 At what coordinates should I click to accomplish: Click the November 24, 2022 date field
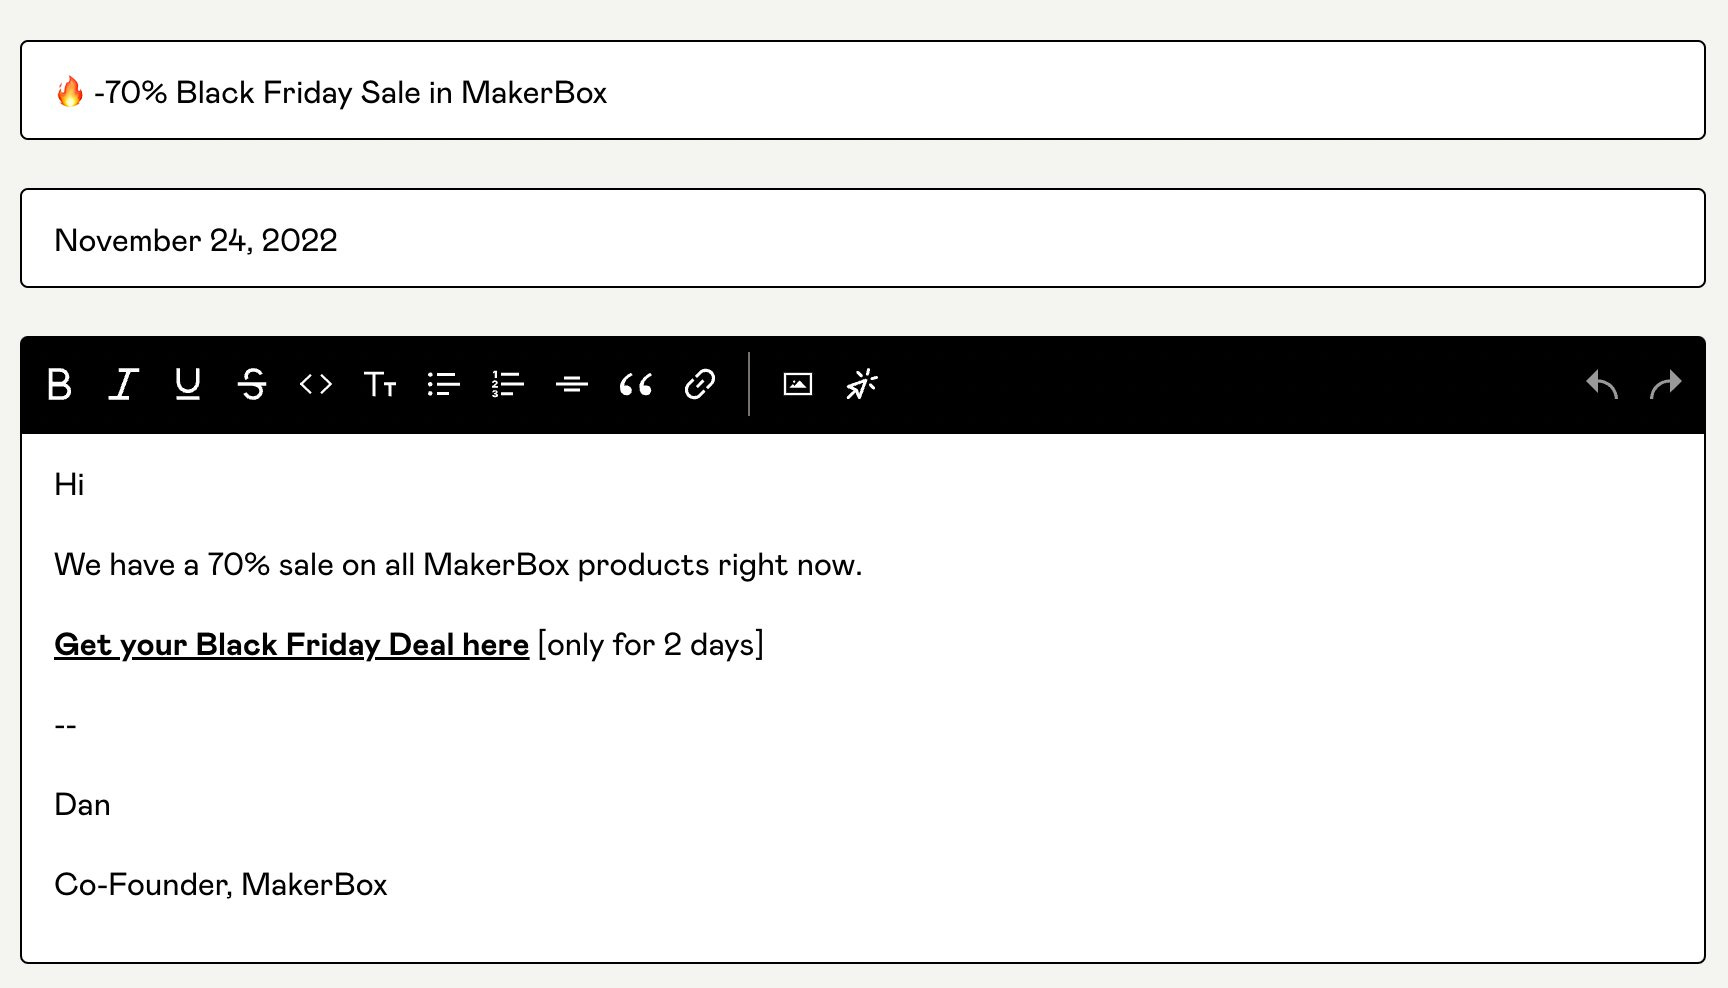point(863,238)
